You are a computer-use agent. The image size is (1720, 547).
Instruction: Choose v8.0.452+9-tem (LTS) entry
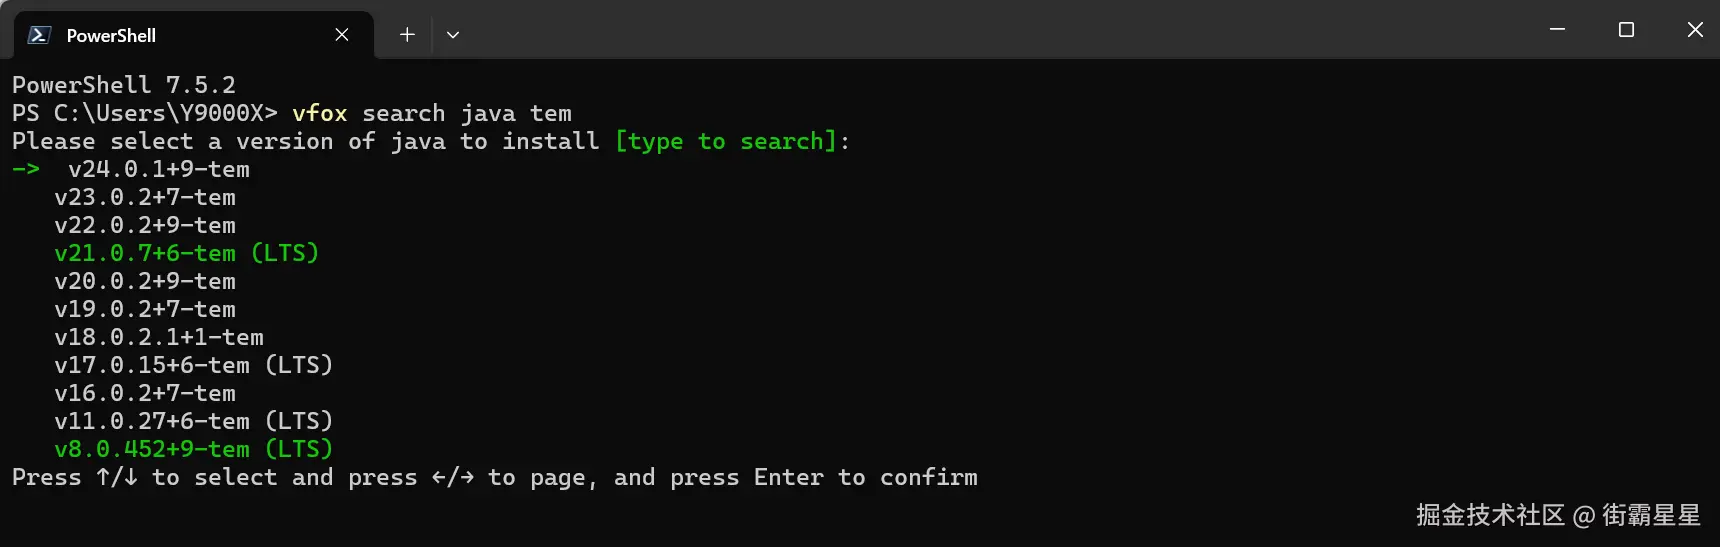[194, 449]
